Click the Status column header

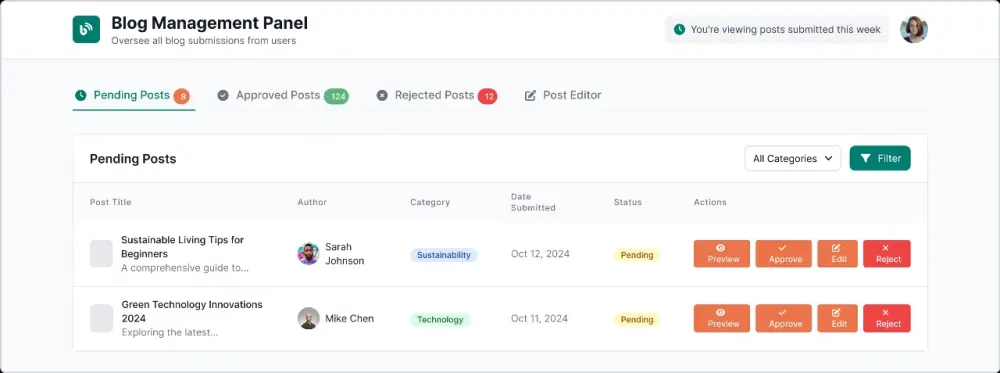[x=628, y=202]
